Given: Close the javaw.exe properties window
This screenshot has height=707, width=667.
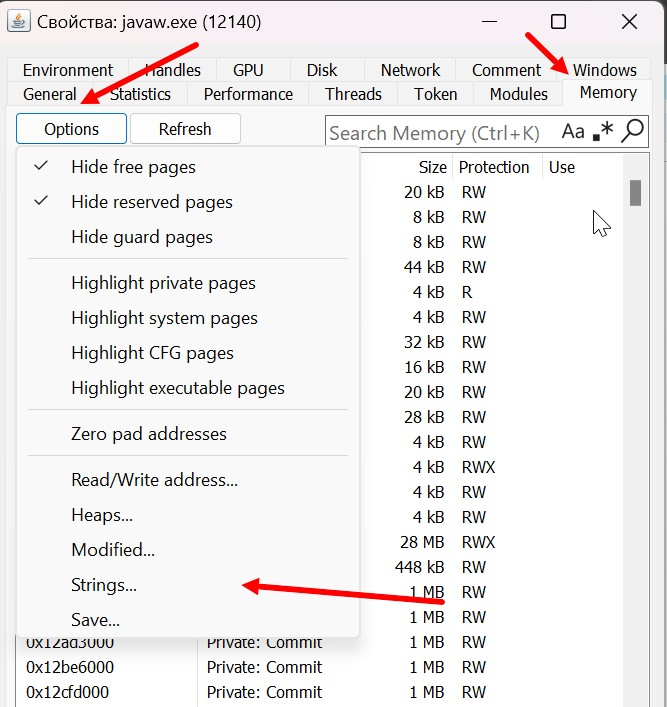Looking at the screenshot, I should tap(629, 21).
